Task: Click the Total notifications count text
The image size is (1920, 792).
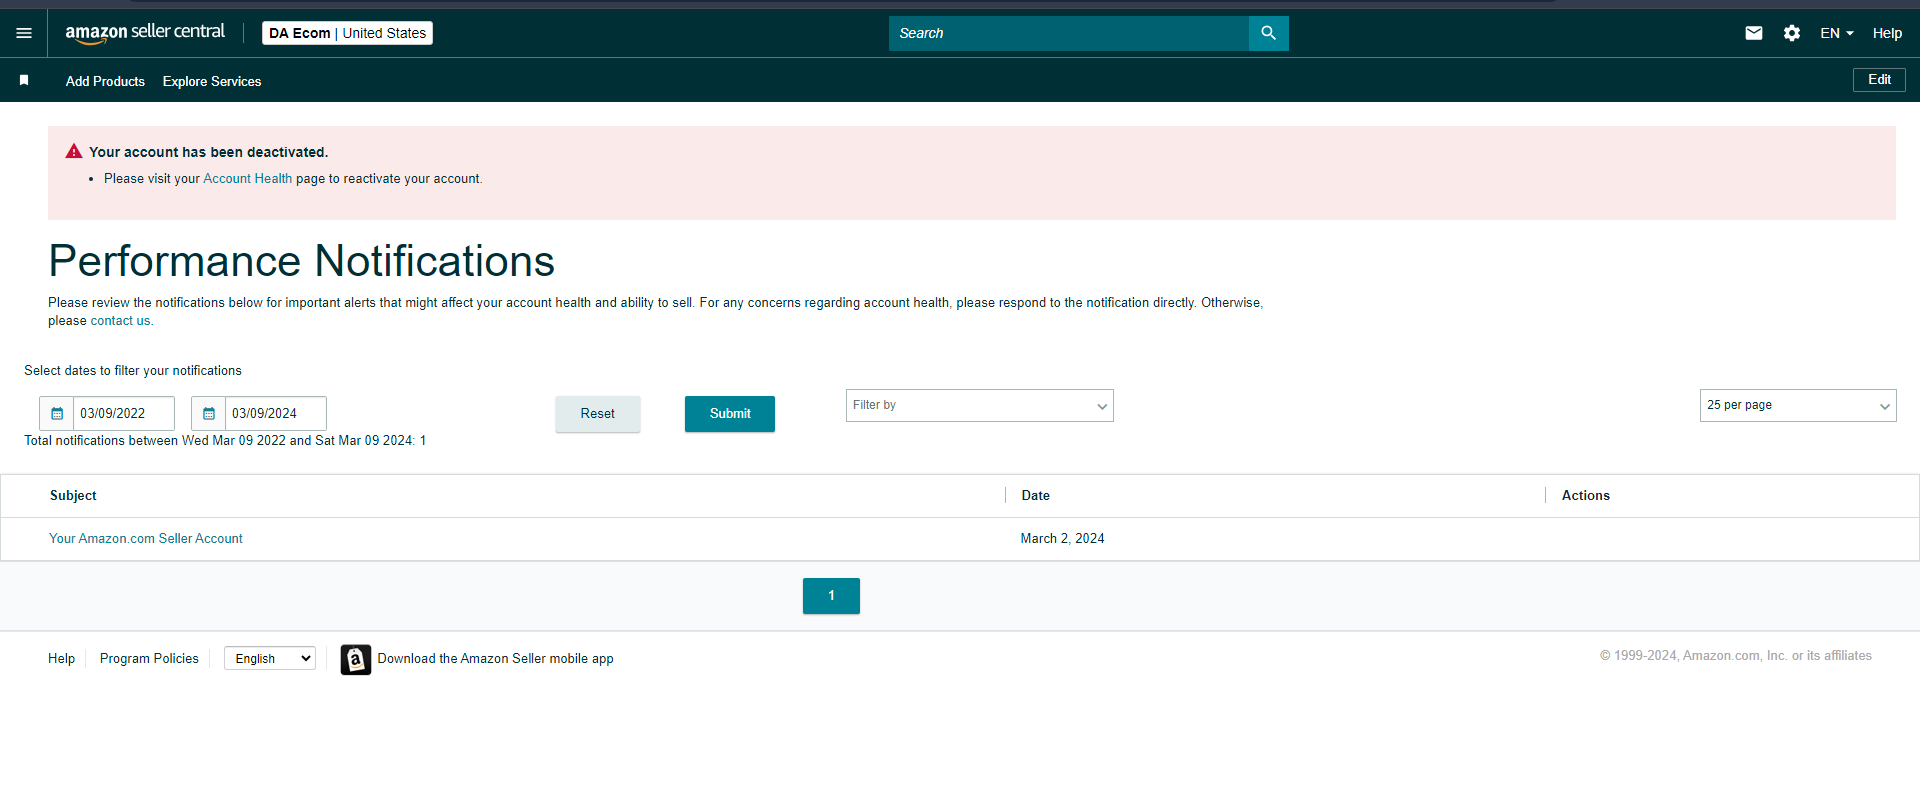Action: pyautogui.click(x=225, y=441)
